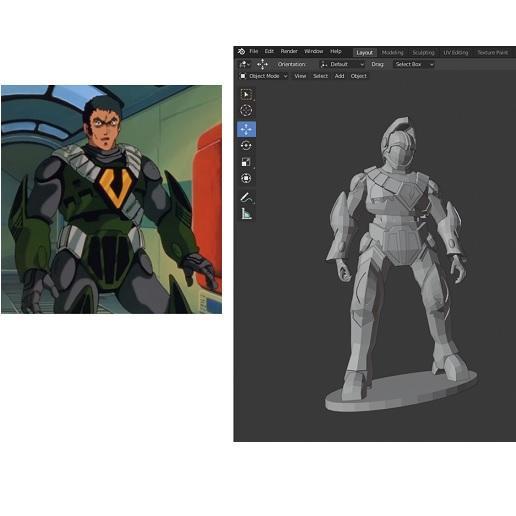
Task: Click the transform pivot arrows icon
Action: (x=262, y=64)
